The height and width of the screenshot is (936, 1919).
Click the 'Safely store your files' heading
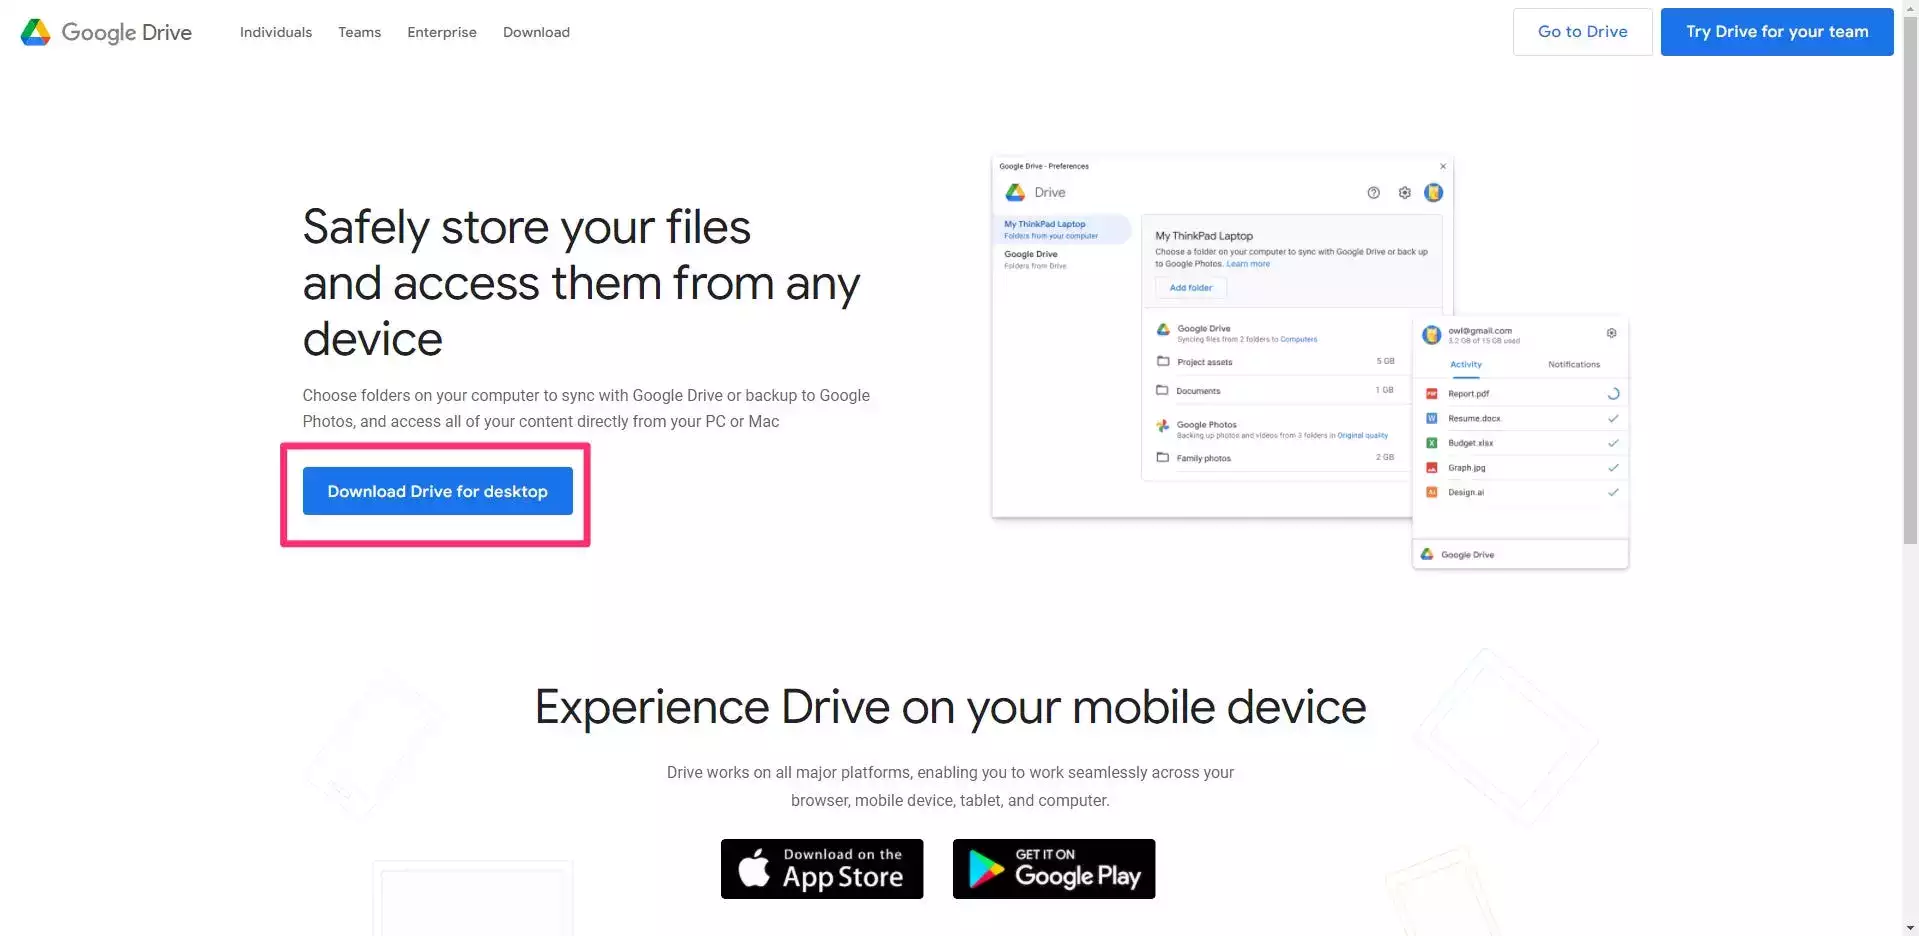tap(526, 227)
